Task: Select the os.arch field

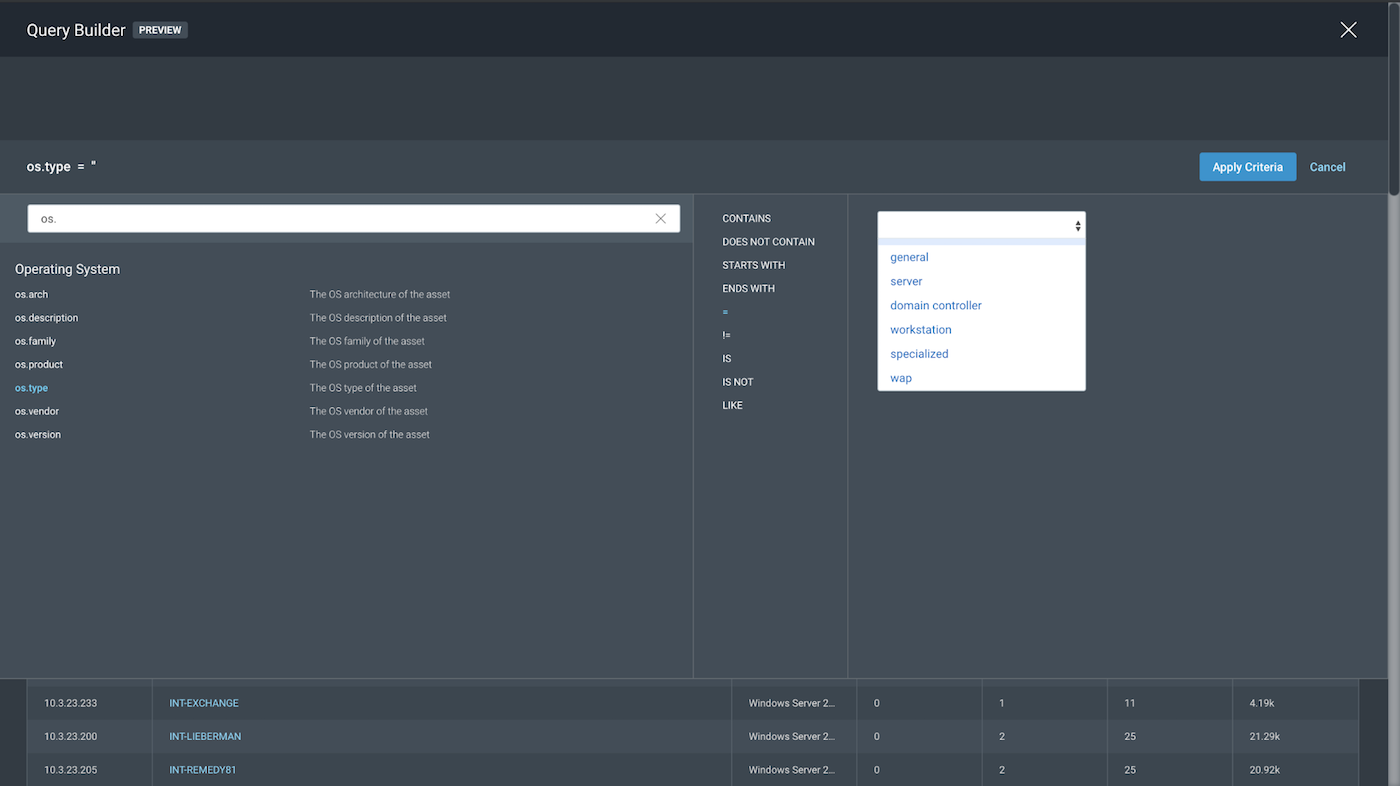Action: tap(31, 295)
